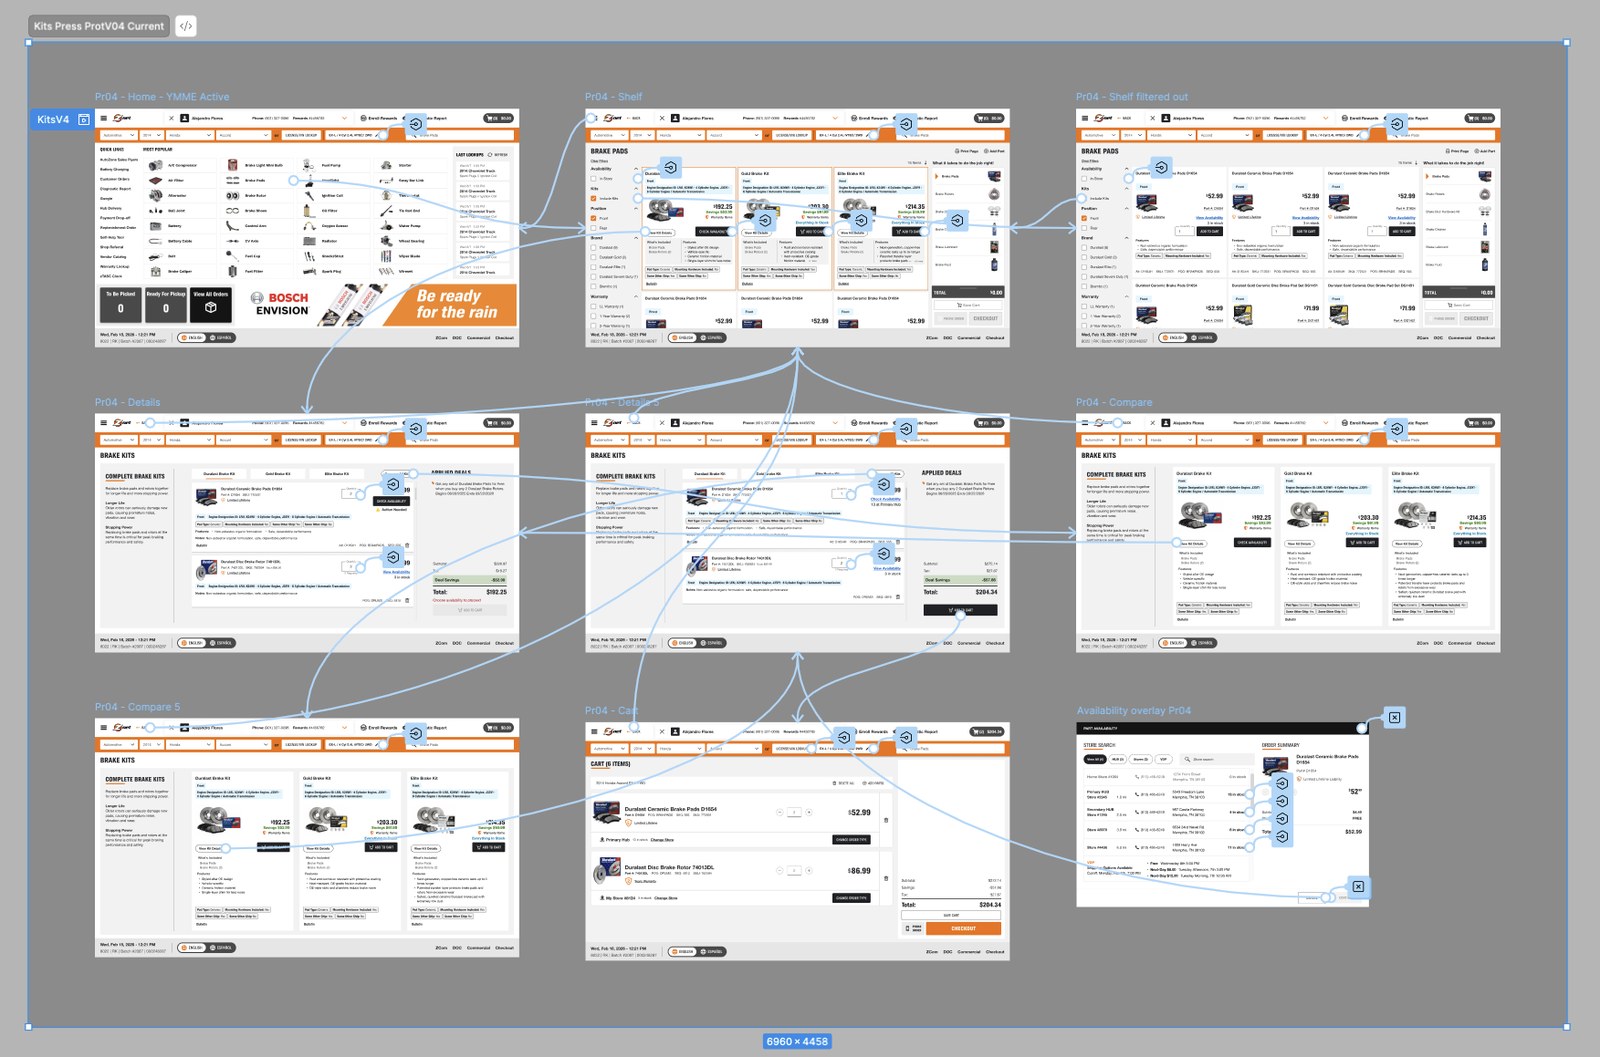Tick the In-Store checkbox in the Shelf frame
The width and height of the screenshot is (1600, 1057).
(593, 178)
